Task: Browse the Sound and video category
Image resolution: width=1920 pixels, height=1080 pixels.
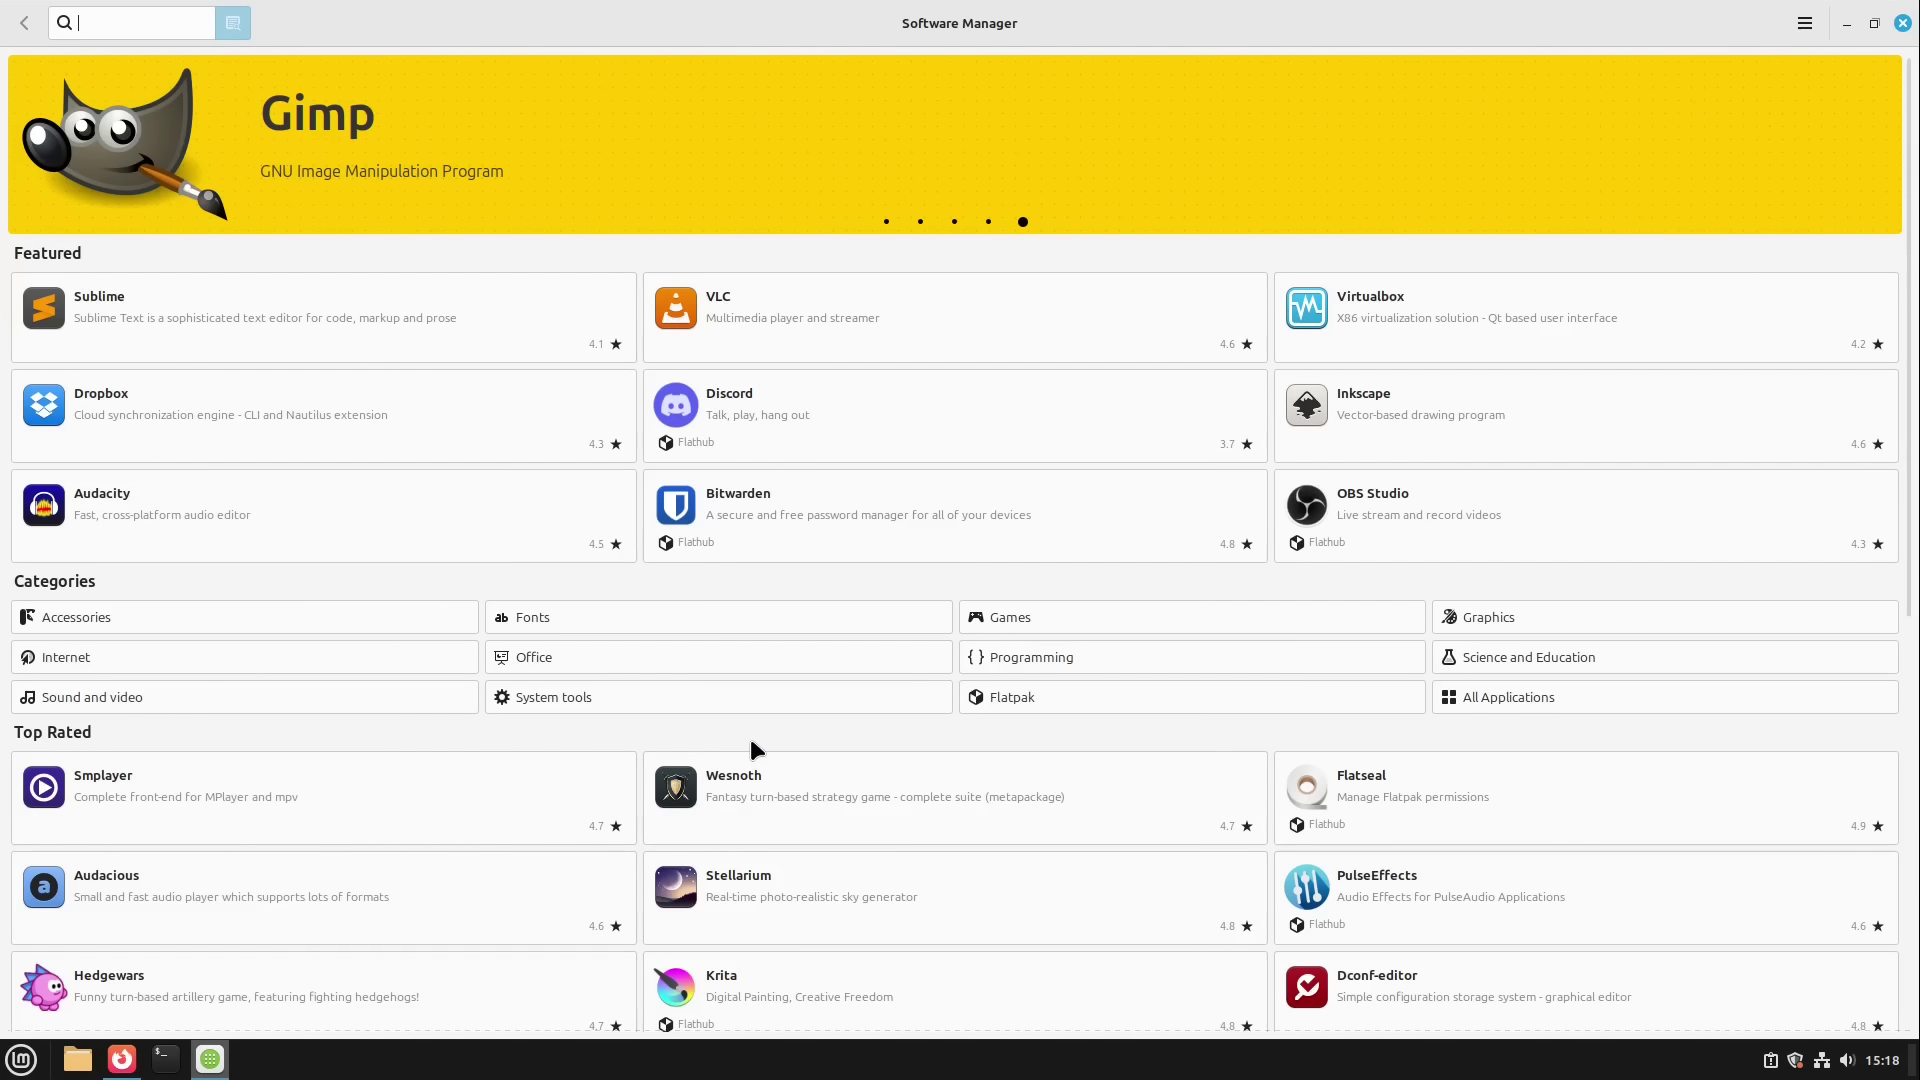Action: pos(244,697)
